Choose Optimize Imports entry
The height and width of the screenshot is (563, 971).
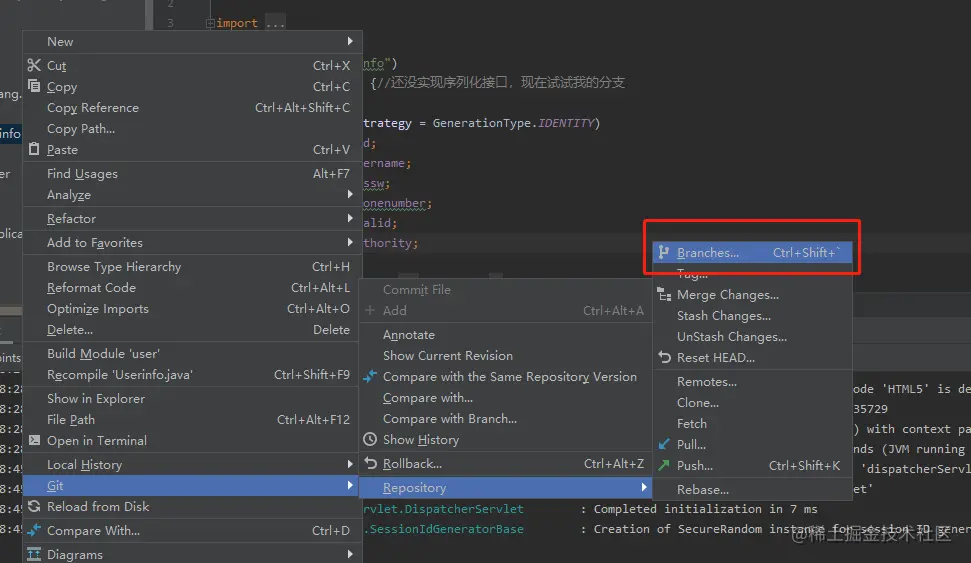click(192, 308)
